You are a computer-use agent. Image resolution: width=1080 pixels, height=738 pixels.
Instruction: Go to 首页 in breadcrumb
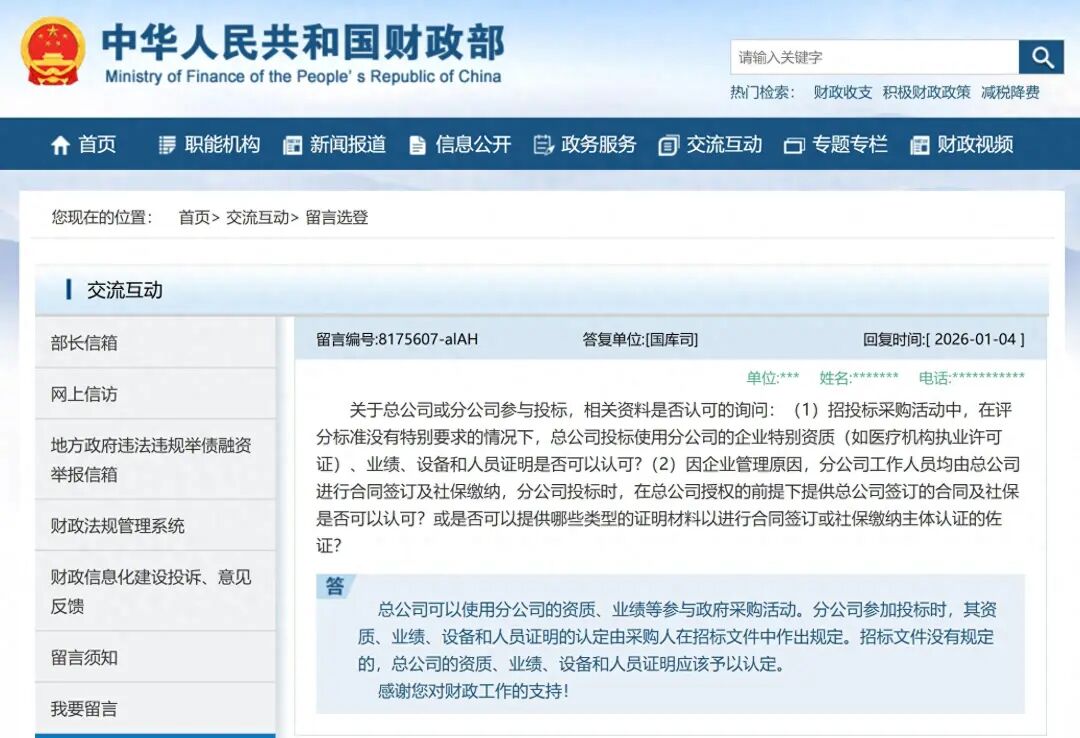[194, 217]
